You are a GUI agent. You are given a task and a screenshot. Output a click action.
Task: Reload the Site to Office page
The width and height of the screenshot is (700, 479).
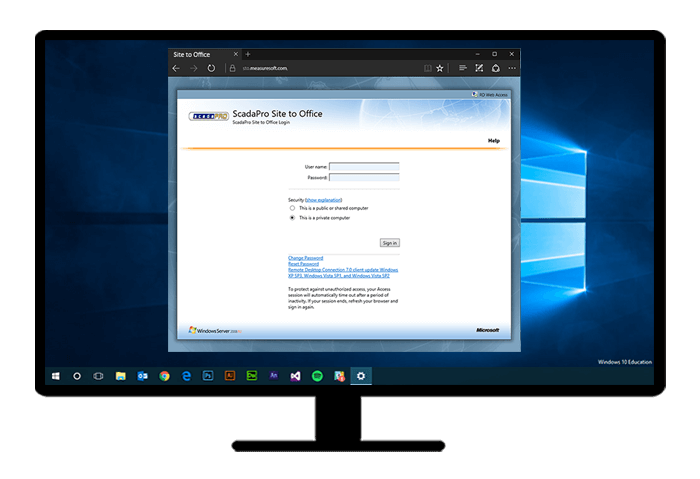click(x=211, y=68)
